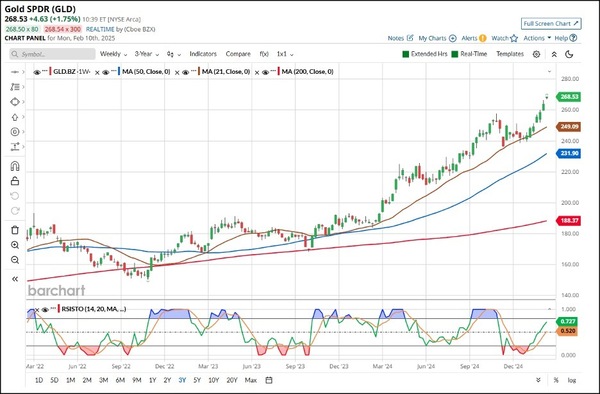
Task: Select the Max time range
Action: pyautogui.click(x=251, y=380)
